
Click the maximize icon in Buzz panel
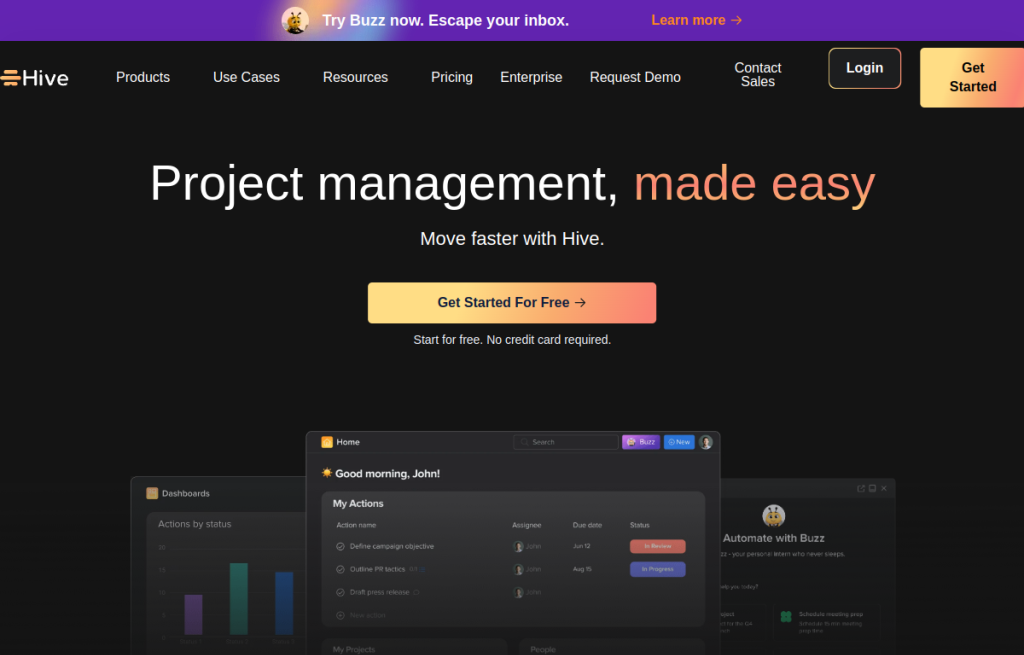[x=872, y=488]
